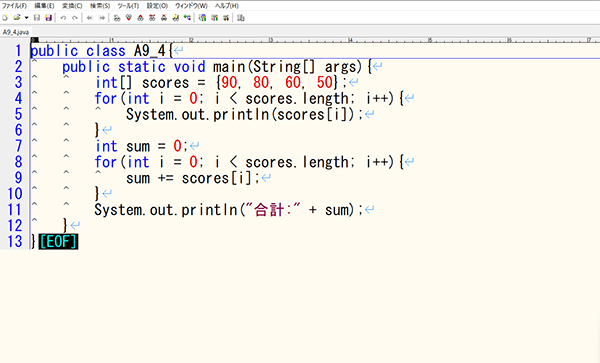This screenshot has width=600, height=363.
Task: Open the Grep search icon
Action: pyautogui.click(x=176, y=18)
